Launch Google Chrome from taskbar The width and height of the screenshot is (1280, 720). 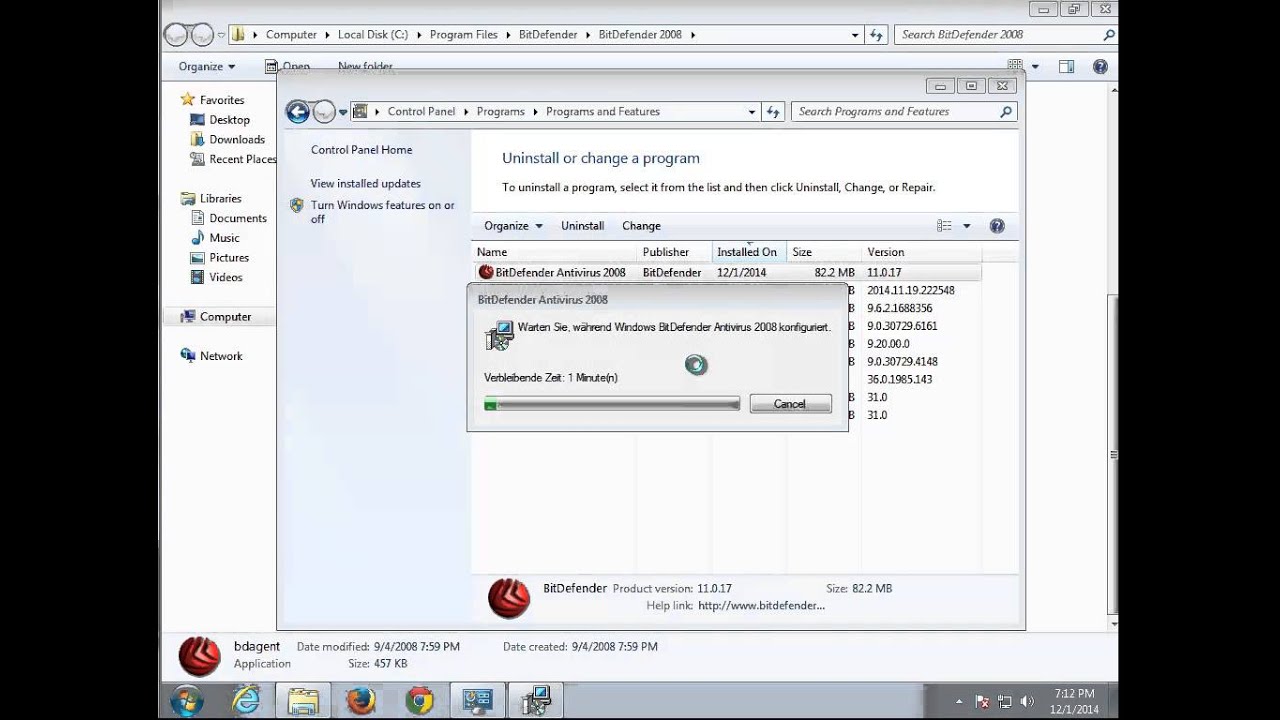pyautogui.click(x=419, y=701)
